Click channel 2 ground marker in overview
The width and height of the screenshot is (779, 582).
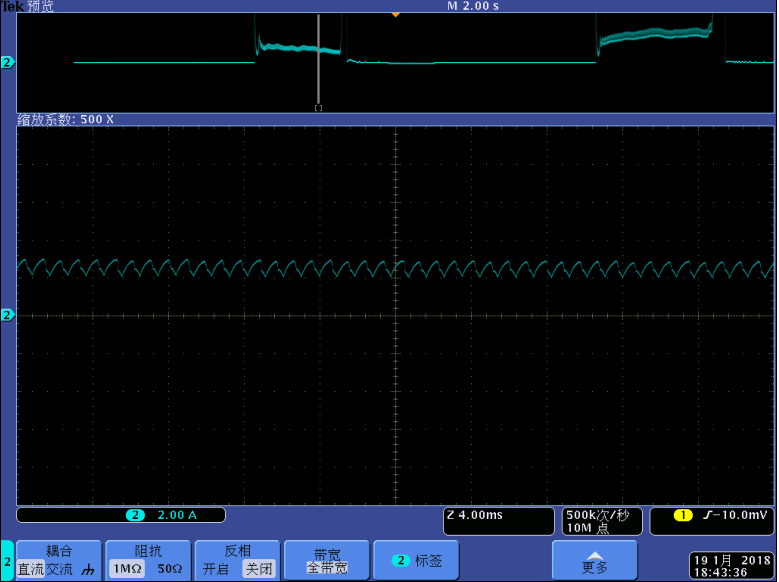pyautogui.click(x=8, y=62)
